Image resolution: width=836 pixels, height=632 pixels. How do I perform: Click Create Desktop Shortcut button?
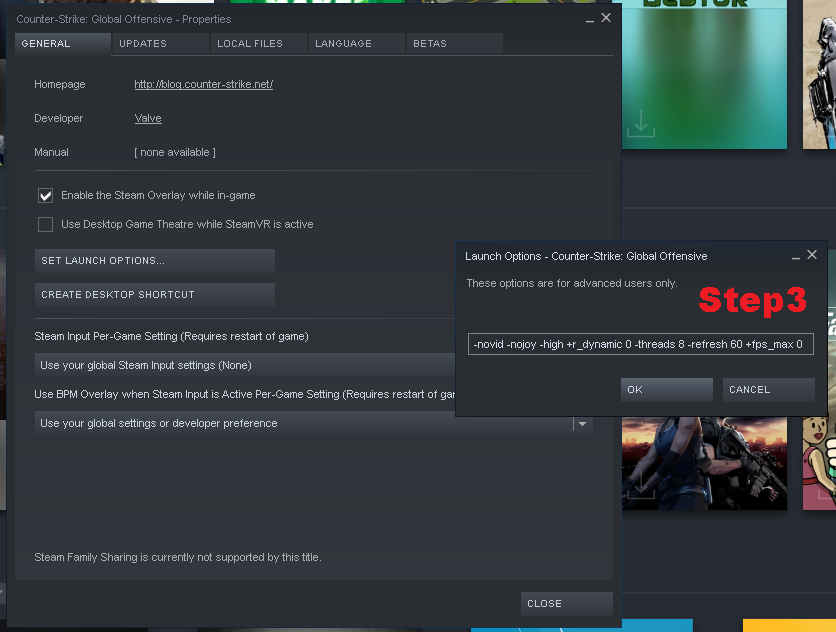pos(155,295)
